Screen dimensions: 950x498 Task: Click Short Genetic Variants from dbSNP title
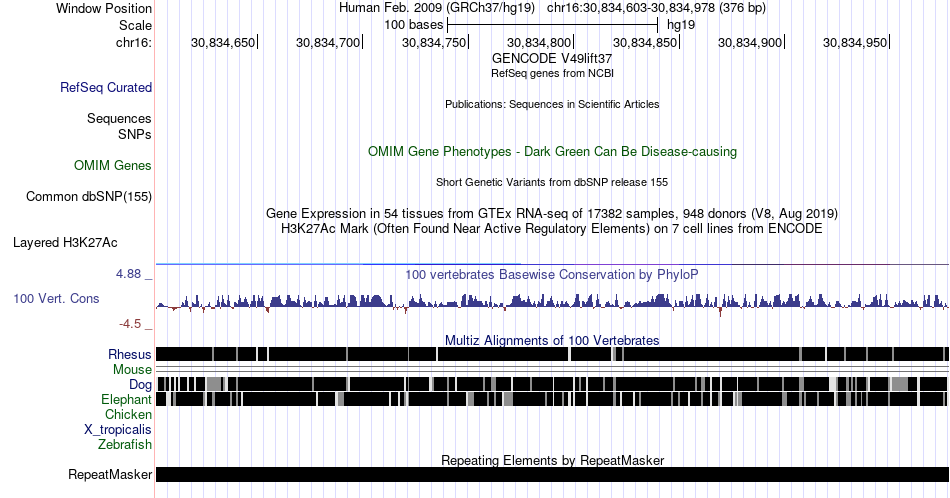tap(552, 182)
